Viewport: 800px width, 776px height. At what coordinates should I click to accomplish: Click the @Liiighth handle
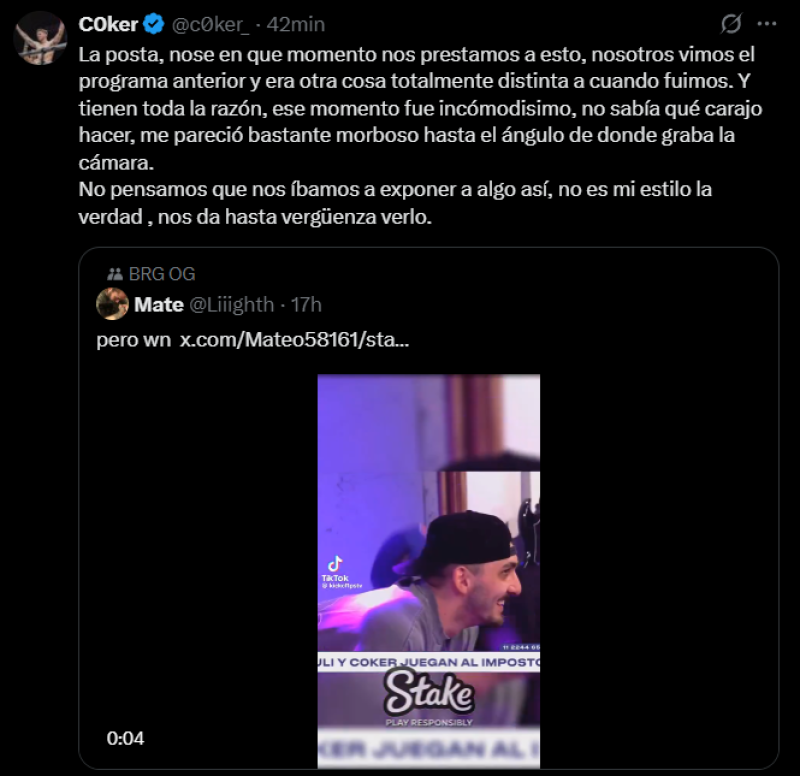click(232, 304)
